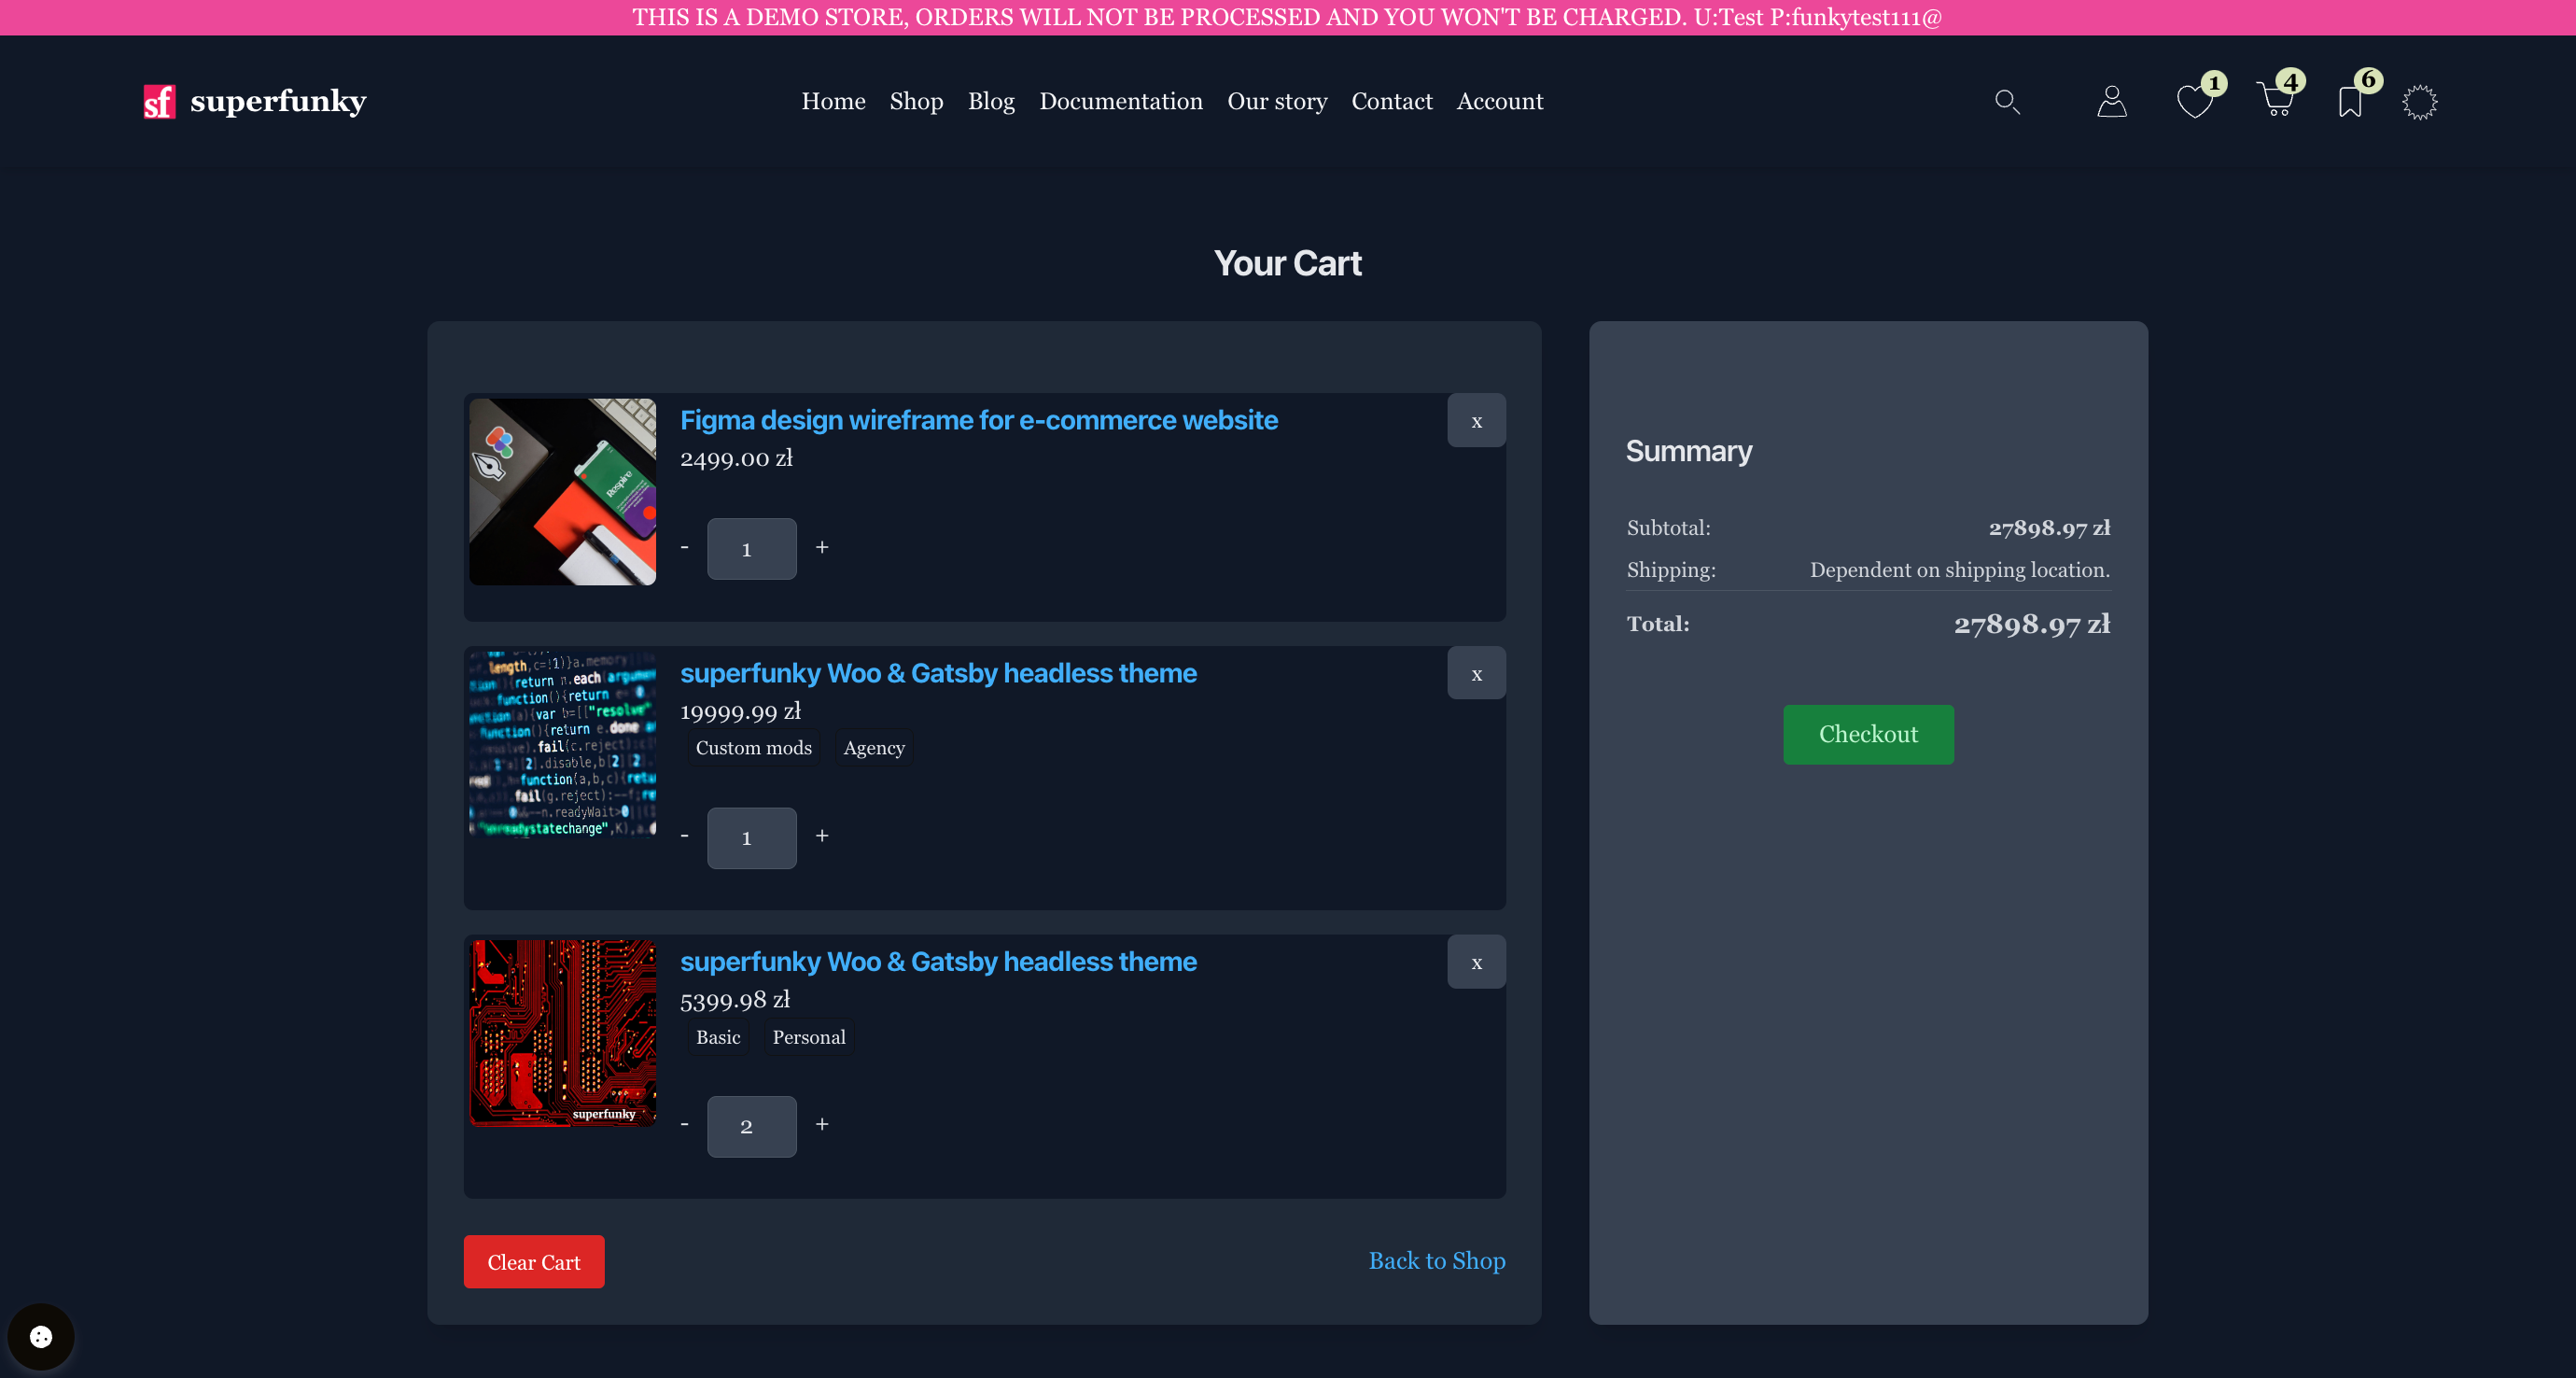Open the bookmarks icon showing 6
This screenshot has height=1378, width=2576.
point(2349,101)
